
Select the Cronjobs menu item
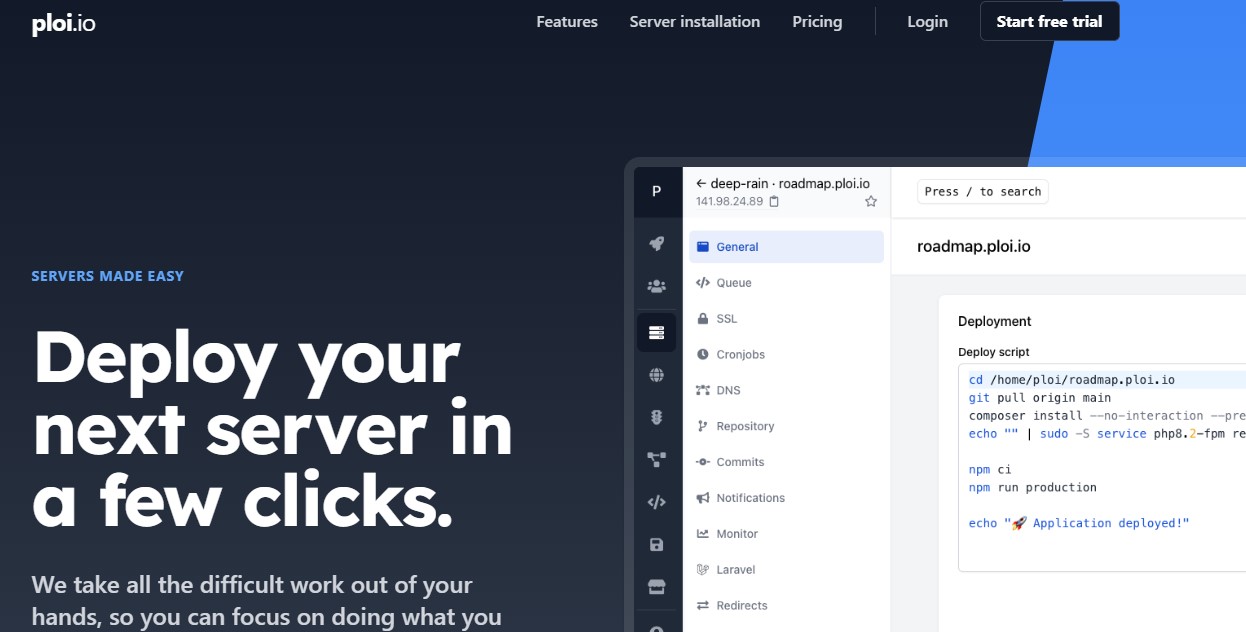[740, 354]
